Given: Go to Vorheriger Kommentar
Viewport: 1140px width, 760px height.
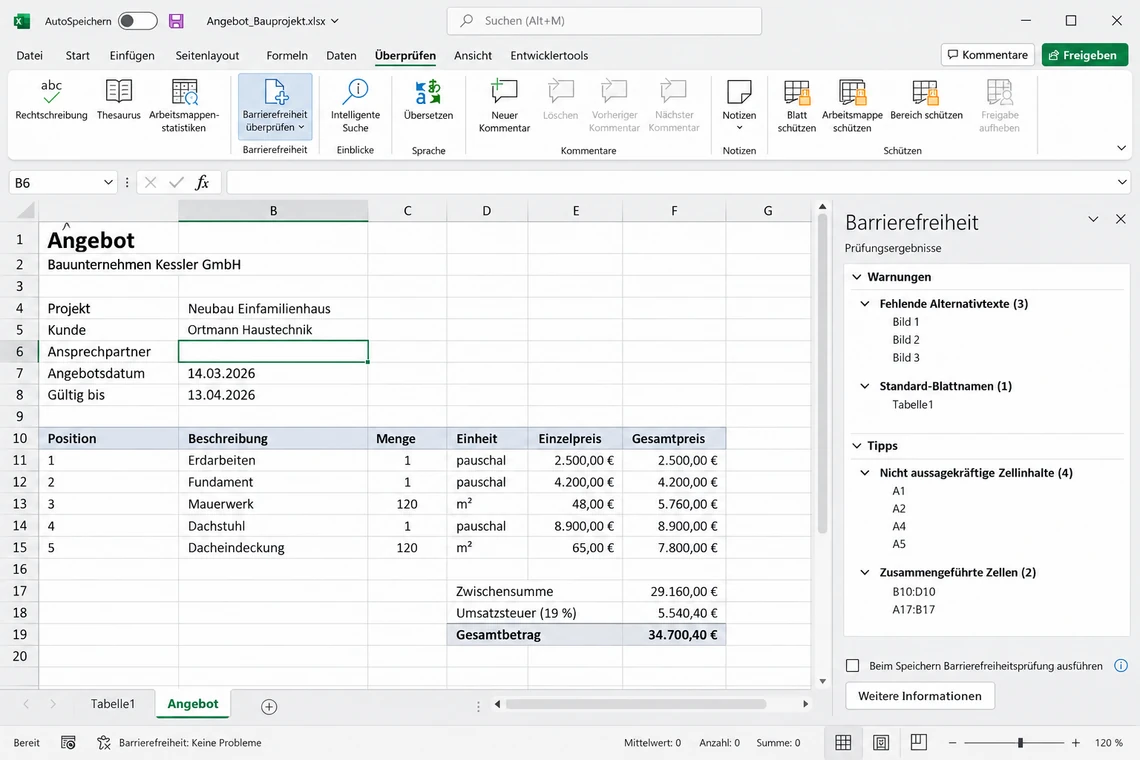Looking at the screenshot, I should tap(614, 106).
